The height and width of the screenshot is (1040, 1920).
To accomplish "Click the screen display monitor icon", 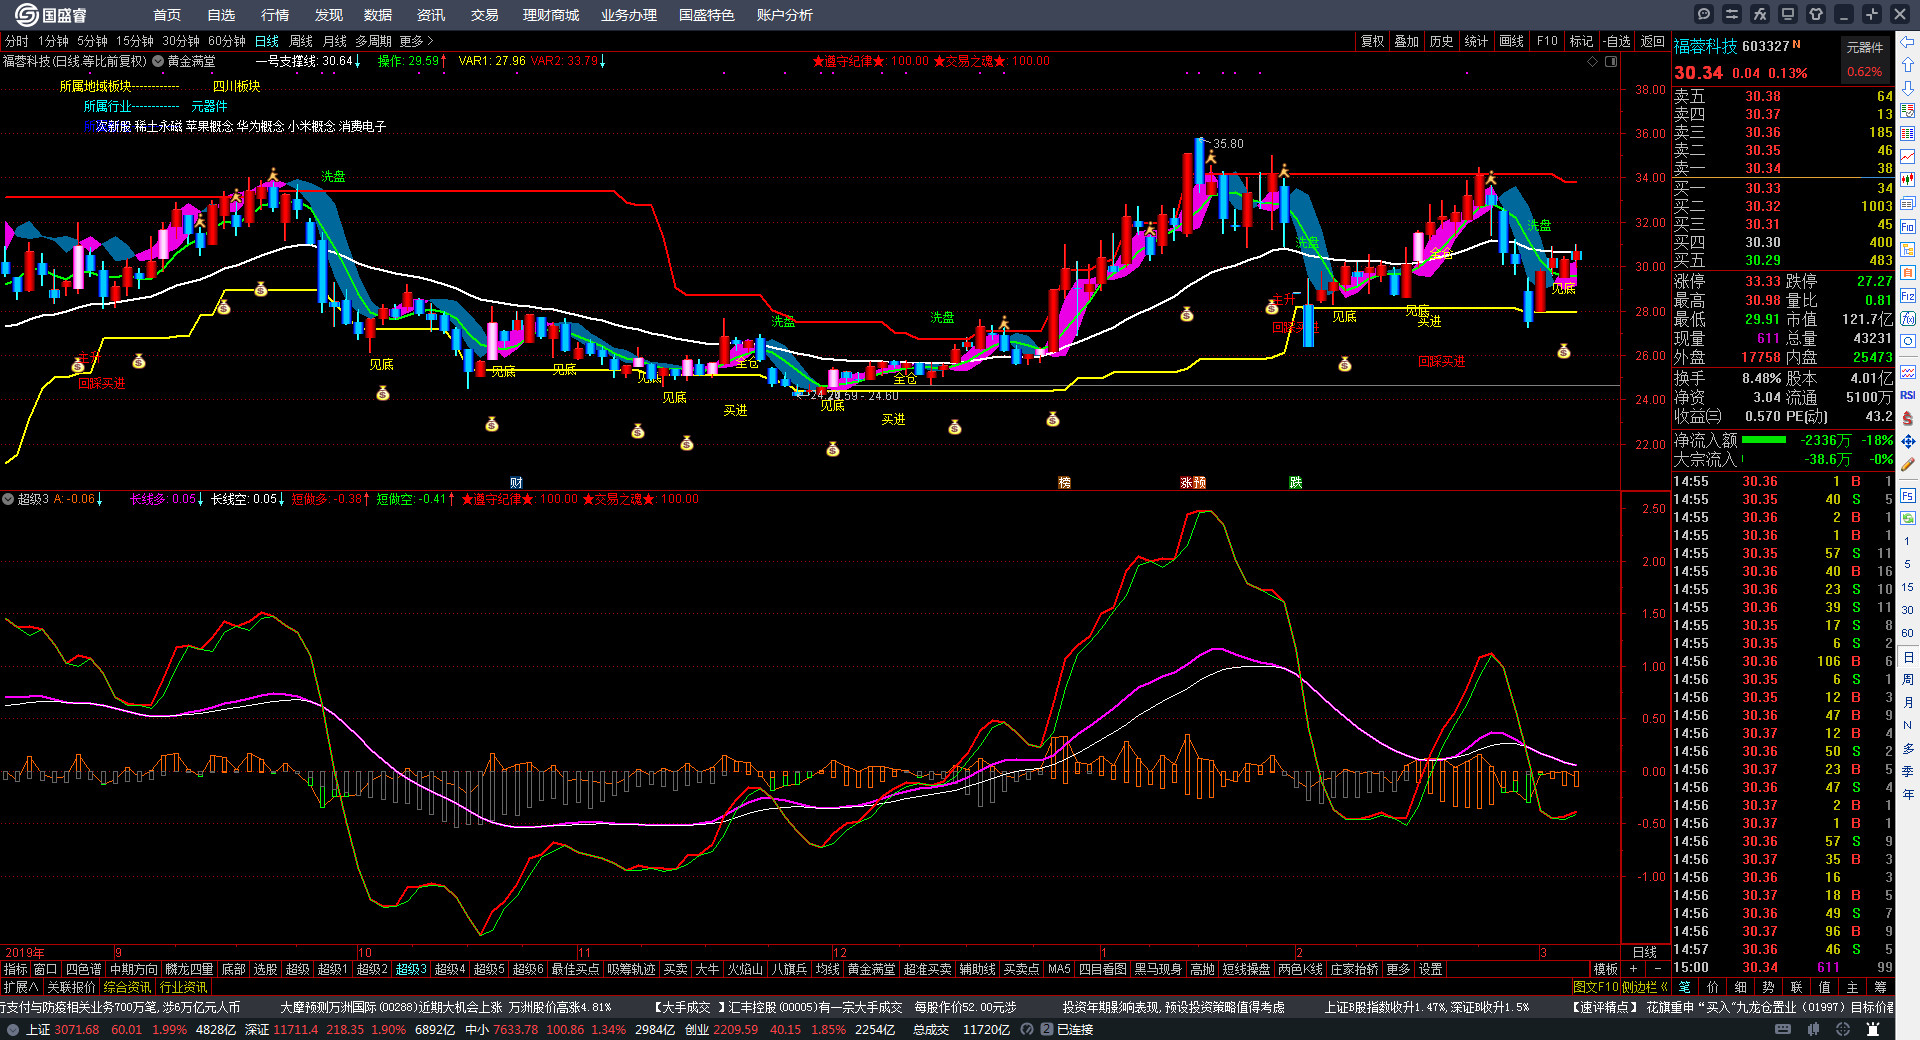I will 1788,14.
